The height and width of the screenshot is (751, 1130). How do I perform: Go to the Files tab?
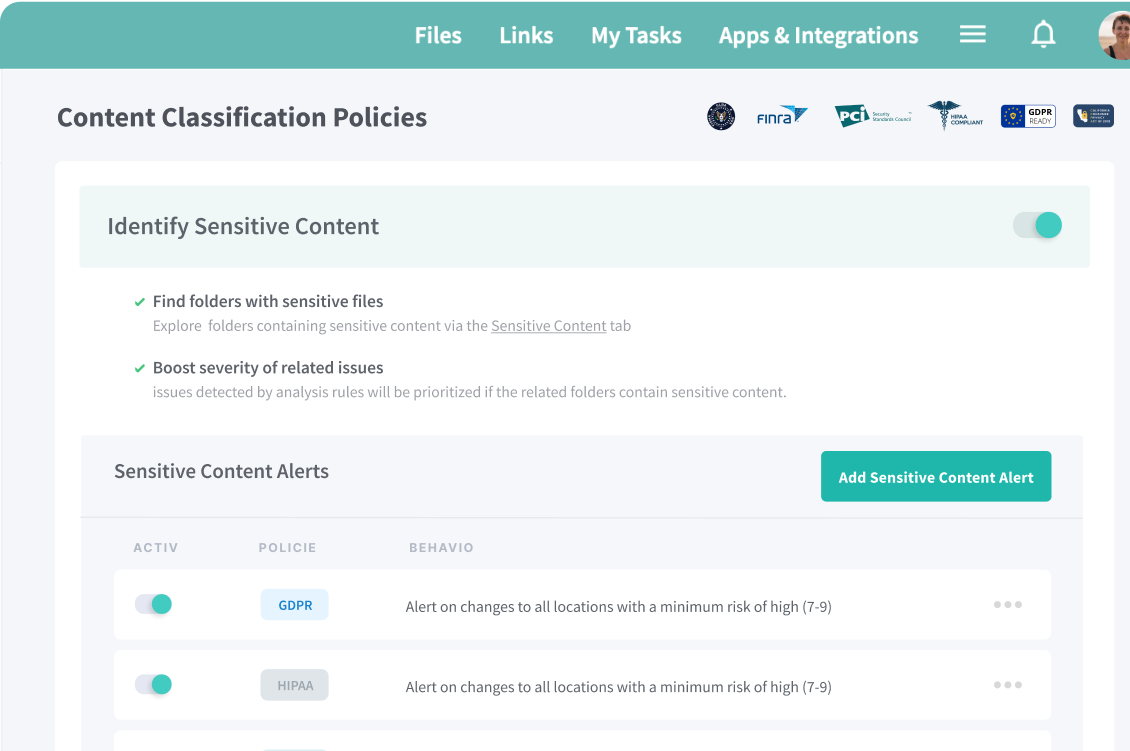click(438, 36)
